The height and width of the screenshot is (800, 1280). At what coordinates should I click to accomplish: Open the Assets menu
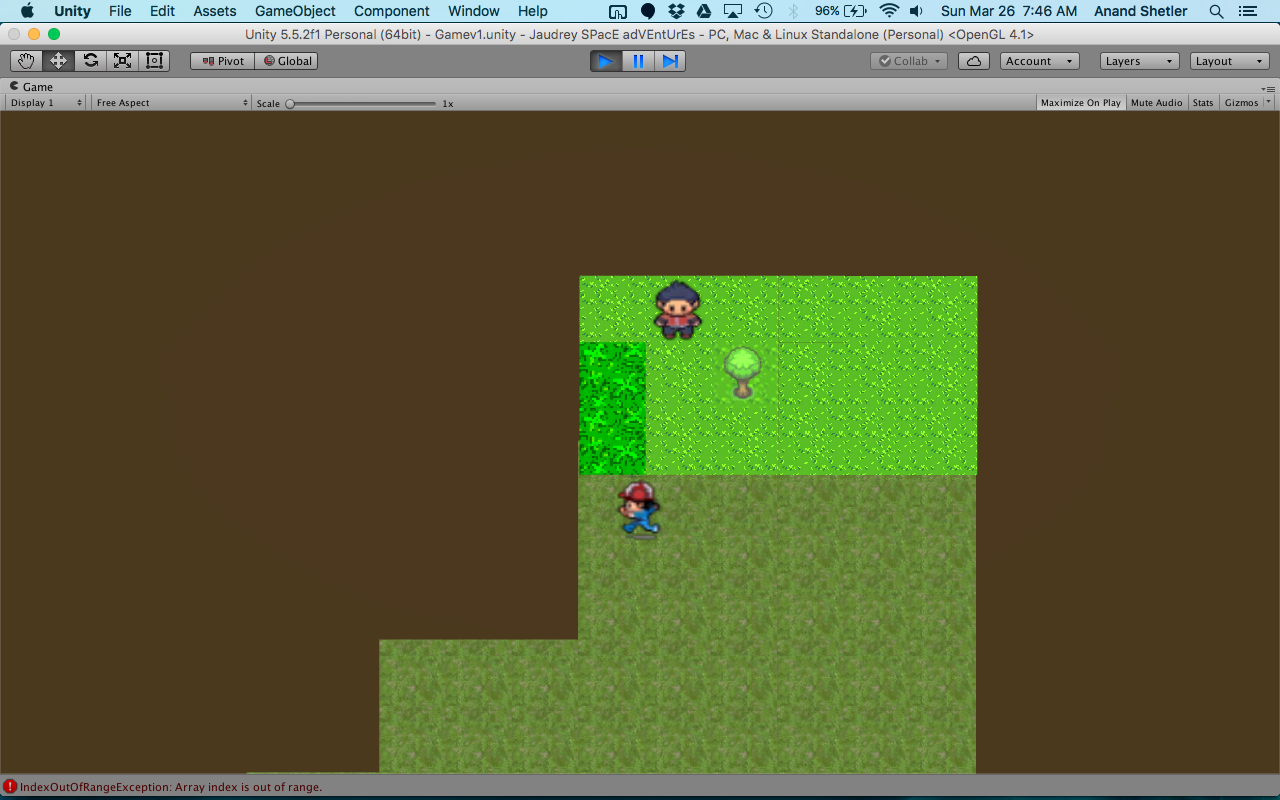[215, 11]
